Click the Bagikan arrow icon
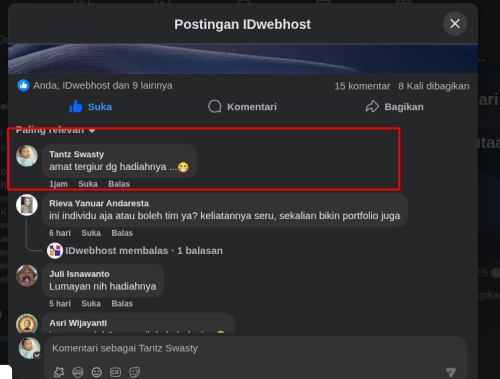Image resolution: width=500 pixels, height=379 pixels. pos(372,107)
